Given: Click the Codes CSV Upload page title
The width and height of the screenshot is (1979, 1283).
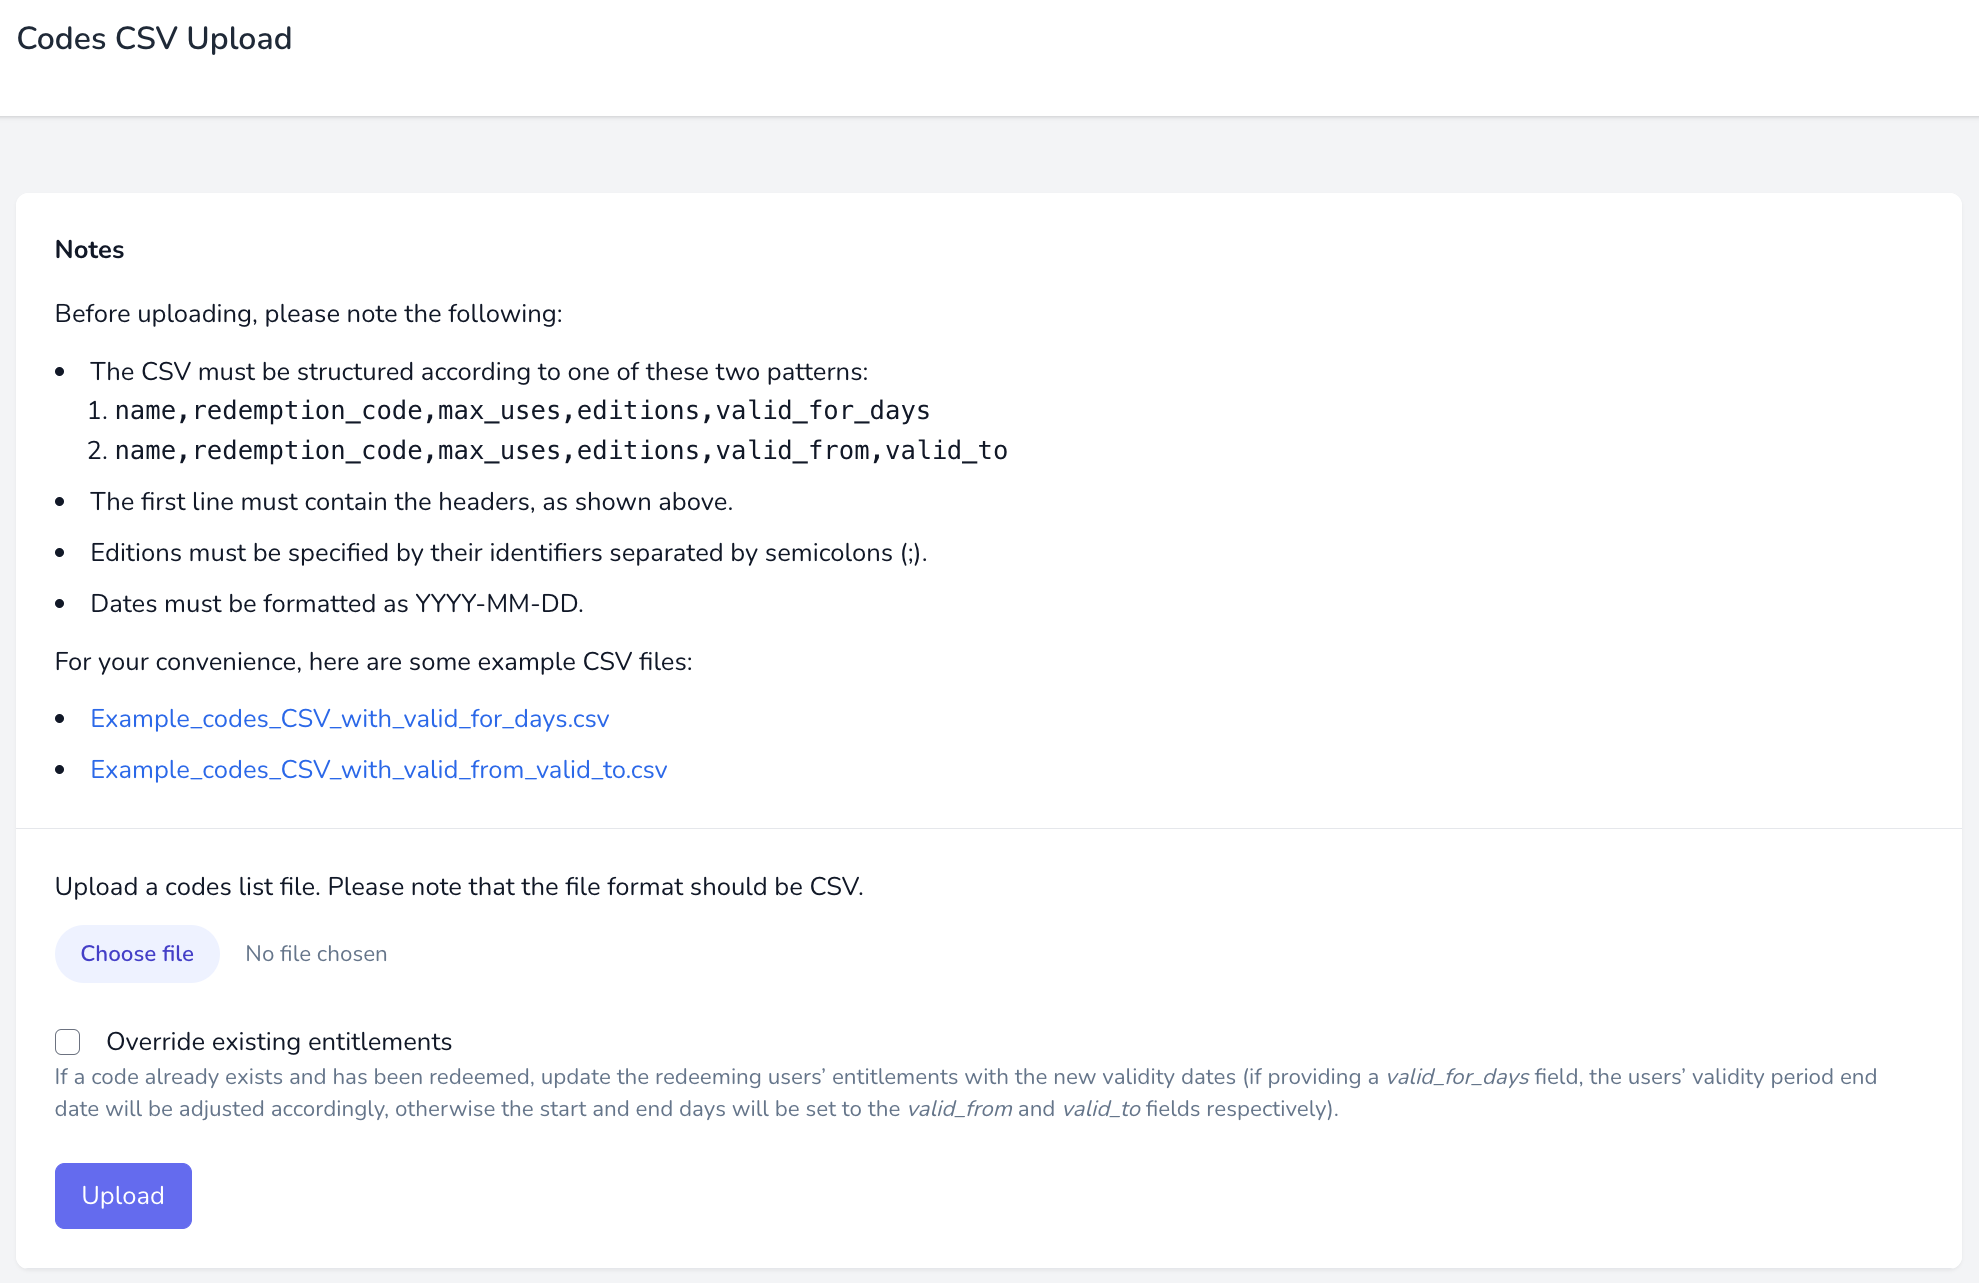Looking at the screenshot, I should (154, 39).
